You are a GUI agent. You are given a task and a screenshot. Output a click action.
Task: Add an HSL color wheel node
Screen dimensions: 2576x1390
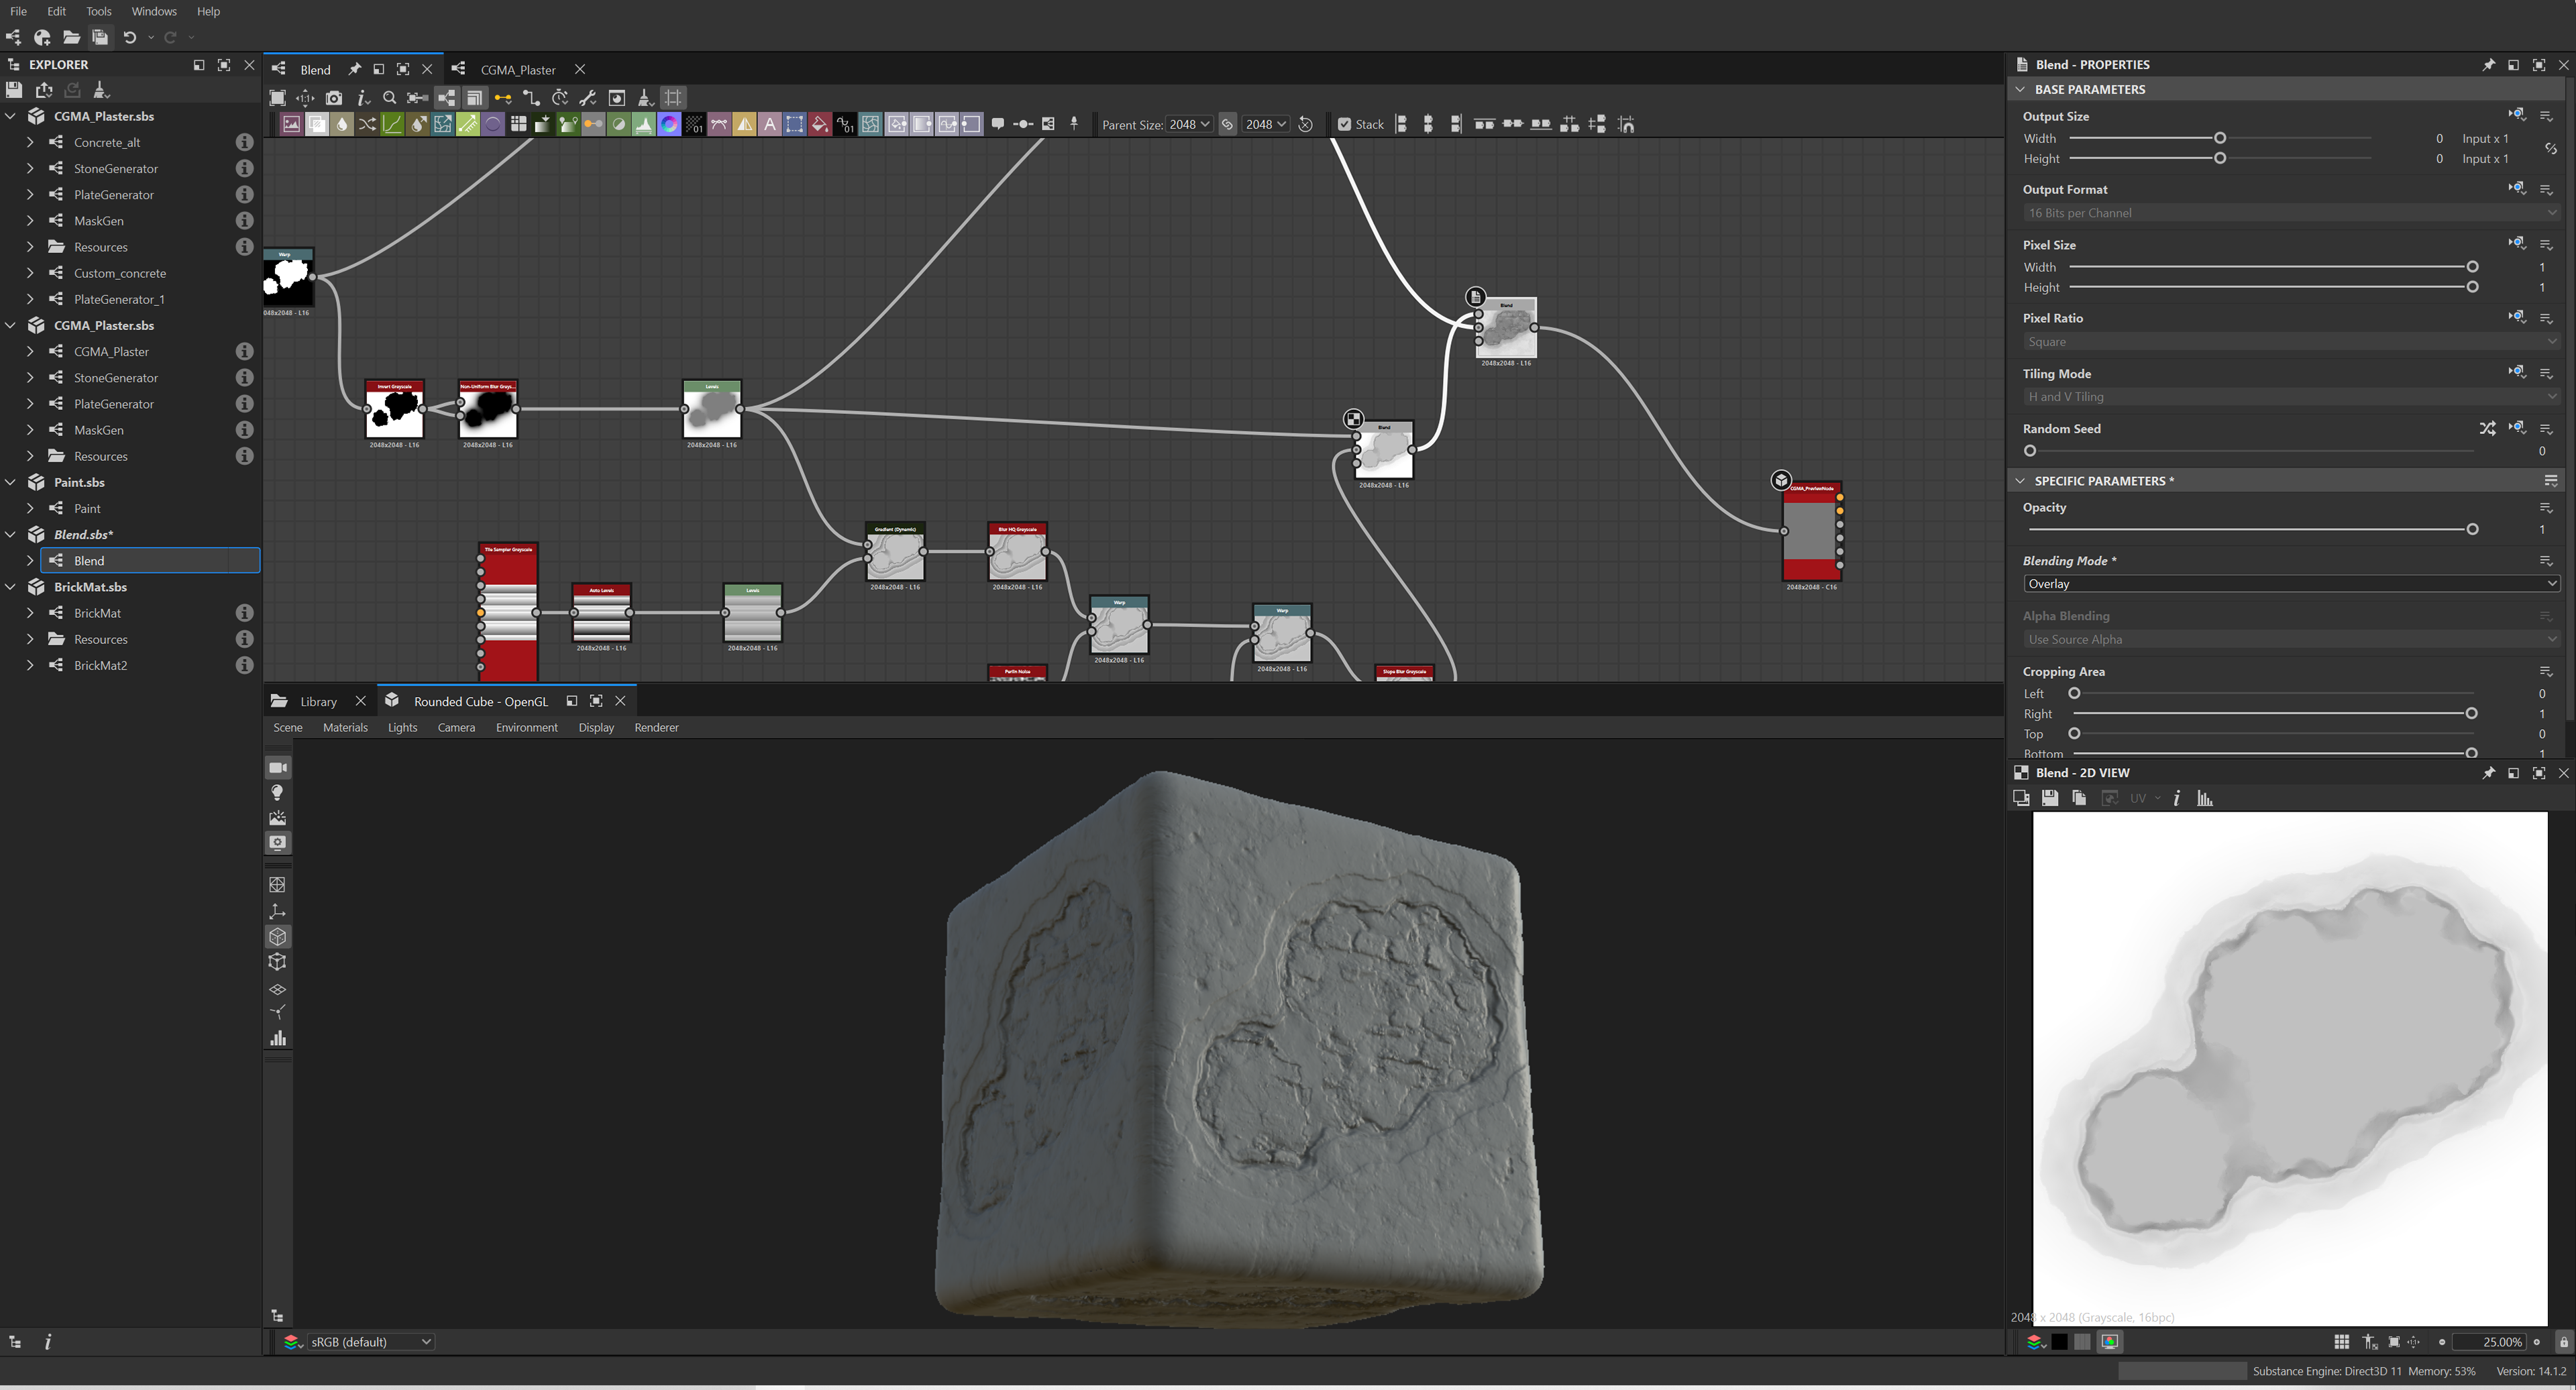click(x=669, y=125)
